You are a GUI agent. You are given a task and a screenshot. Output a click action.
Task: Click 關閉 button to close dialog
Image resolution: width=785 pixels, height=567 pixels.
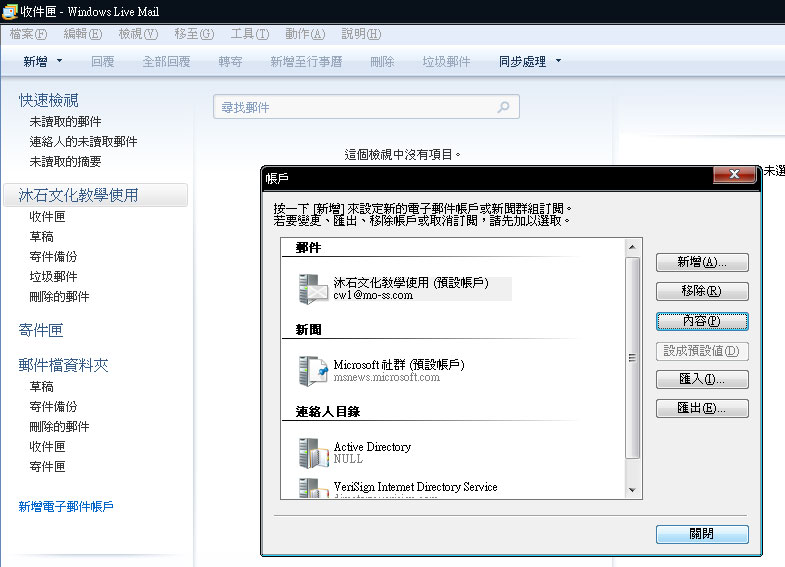(702, 534)
